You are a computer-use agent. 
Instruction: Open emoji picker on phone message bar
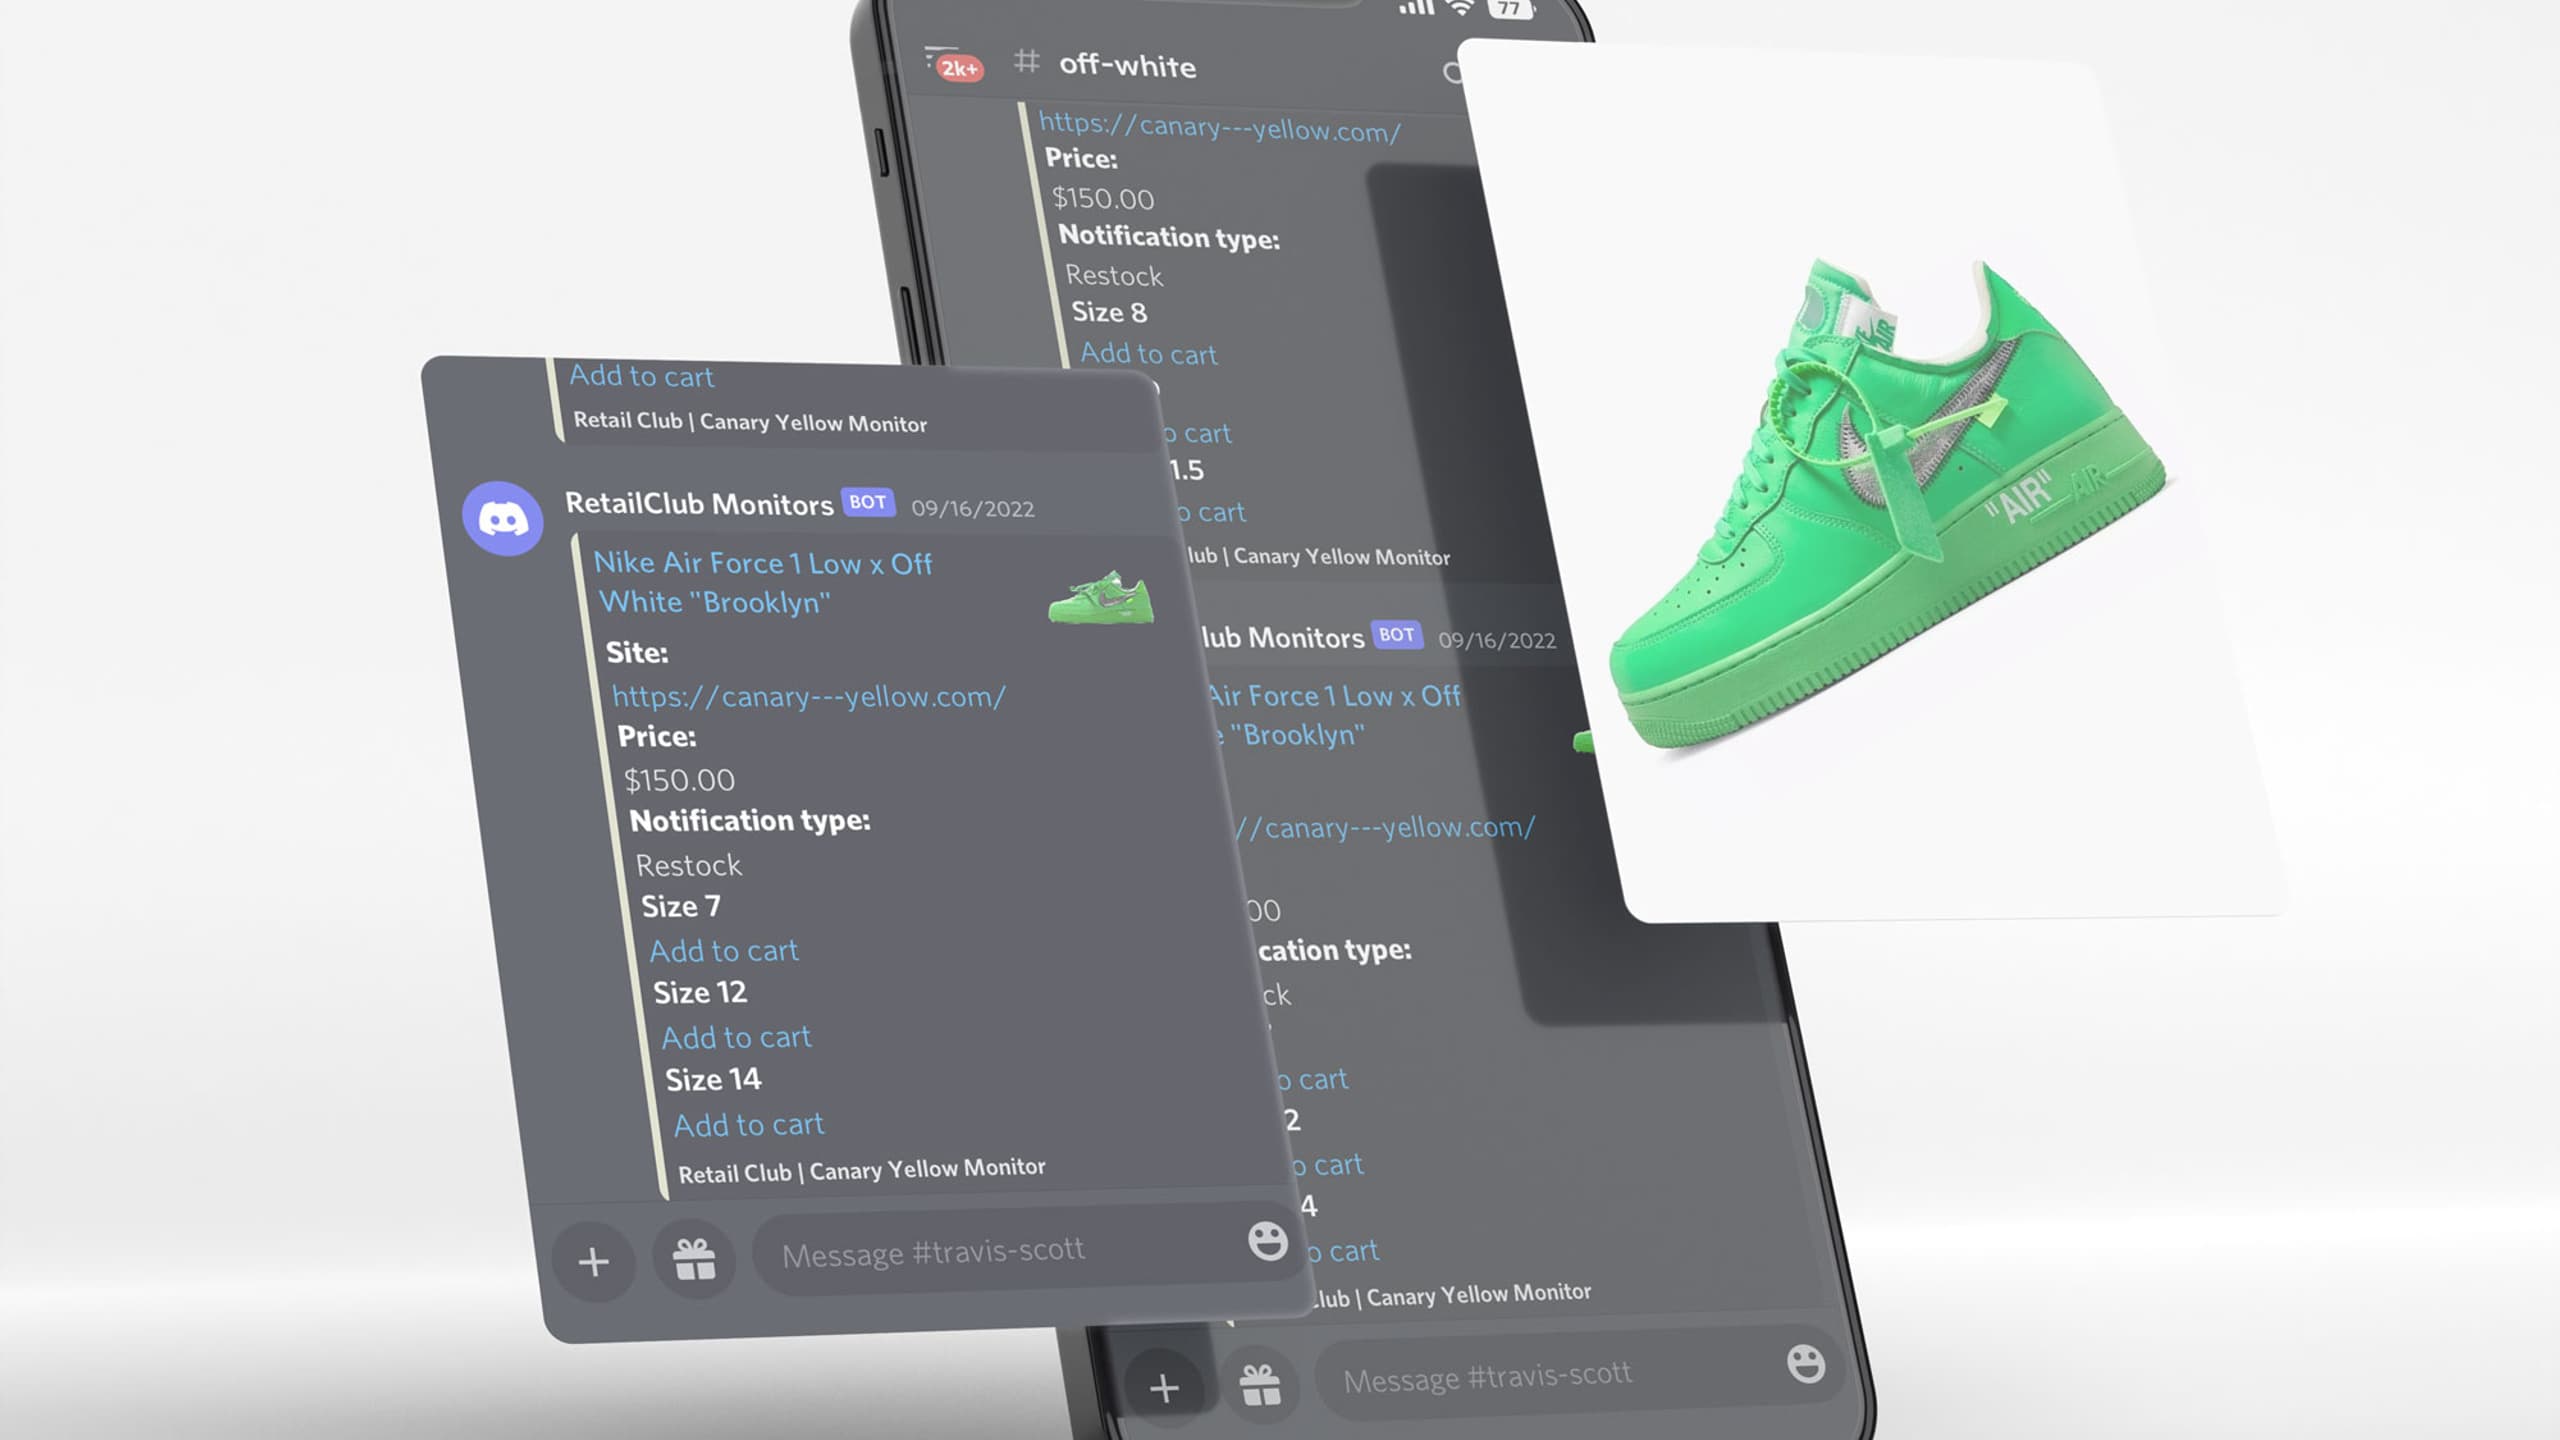(x=1805, y=1364)
